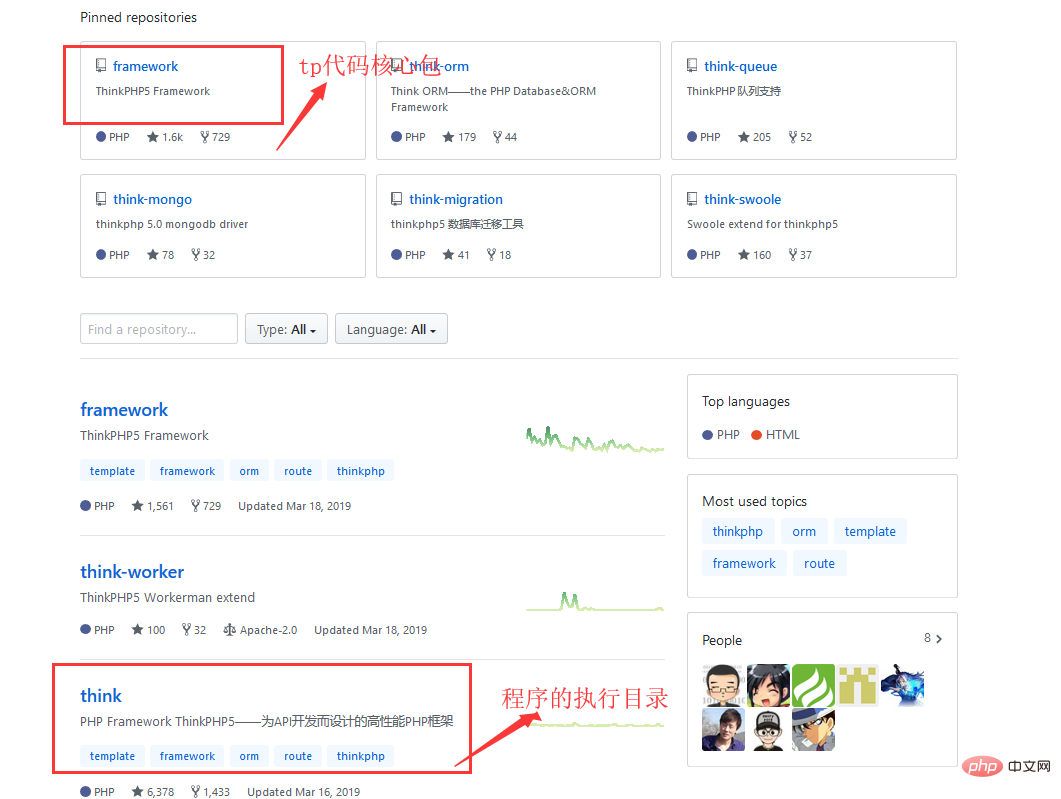Screen dimensions: 1061x799
Task: View 1,561 stargazers of framework repo
Action: coord(153,506)
